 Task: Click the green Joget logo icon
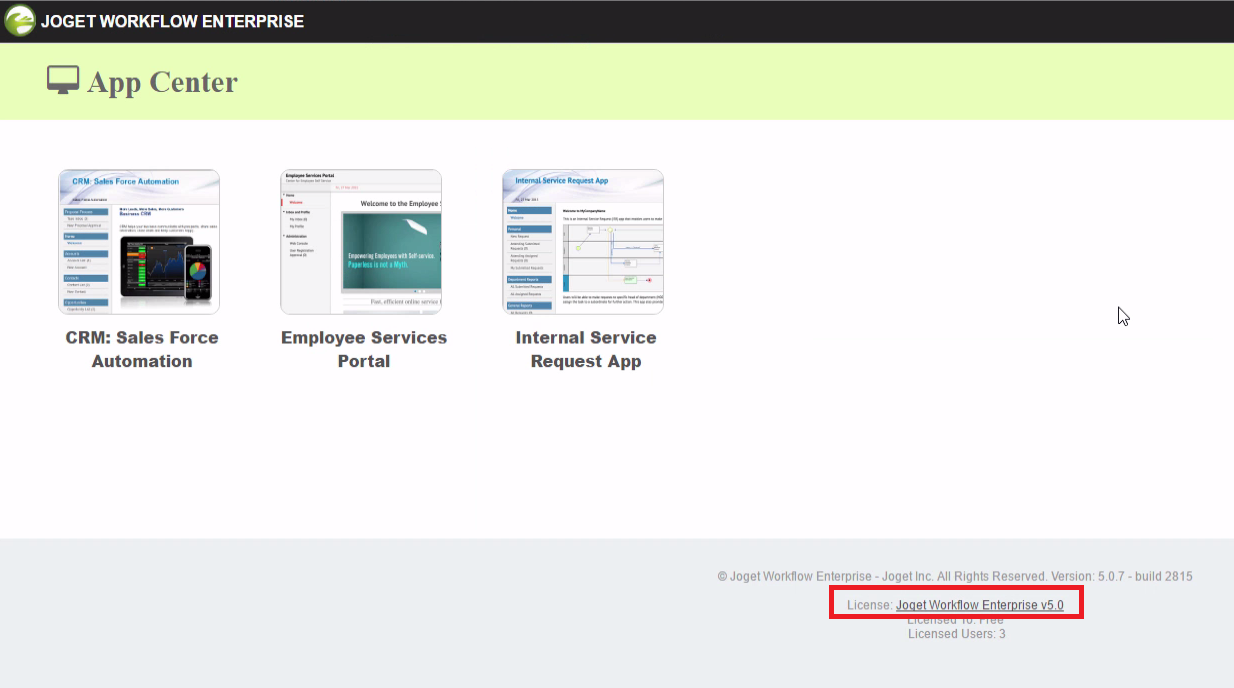tap(20, 20)
